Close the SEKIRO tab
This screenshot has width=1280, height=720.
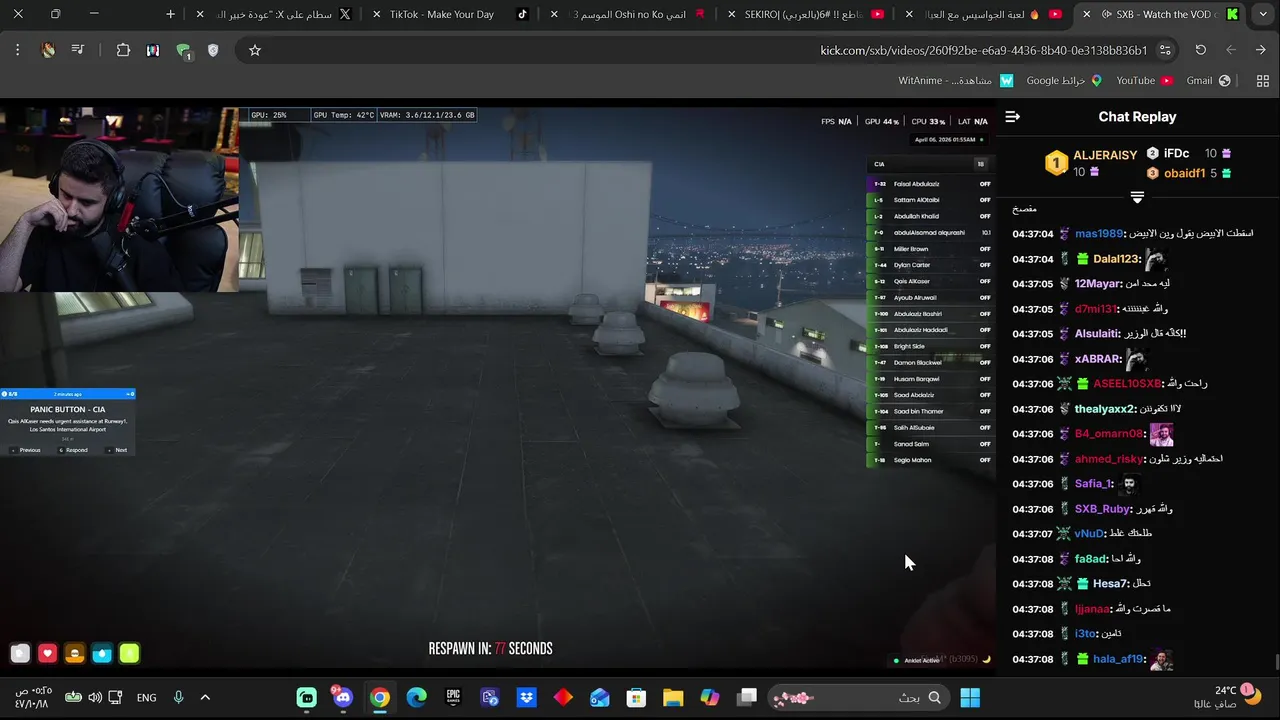tap(731, 14)
